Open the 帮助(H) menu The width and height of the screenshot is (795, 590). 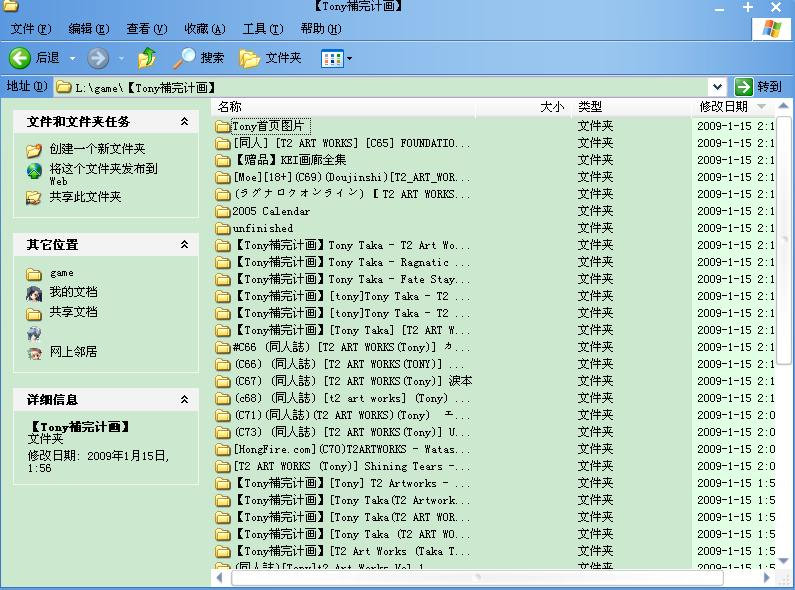[x=321, y=28]
